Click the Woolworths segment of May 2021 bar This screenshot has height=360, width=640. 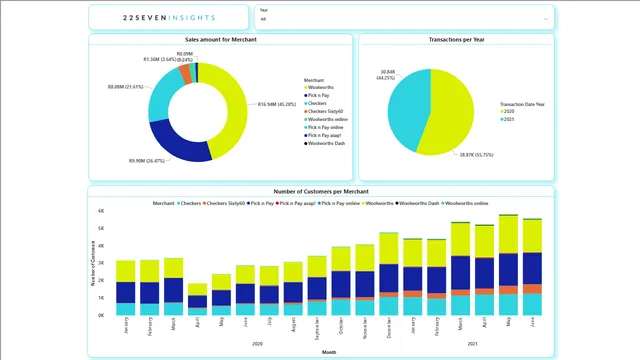pyautogui.click(x=508, y=235)
